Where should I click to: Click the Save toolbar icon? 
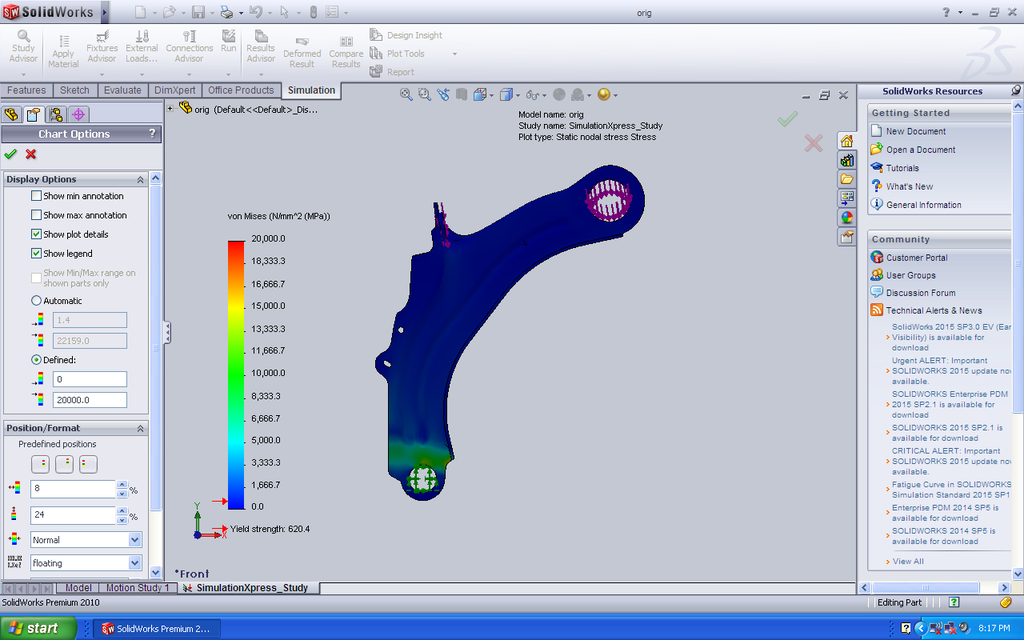pyautogui.click(x=198, y=12)
